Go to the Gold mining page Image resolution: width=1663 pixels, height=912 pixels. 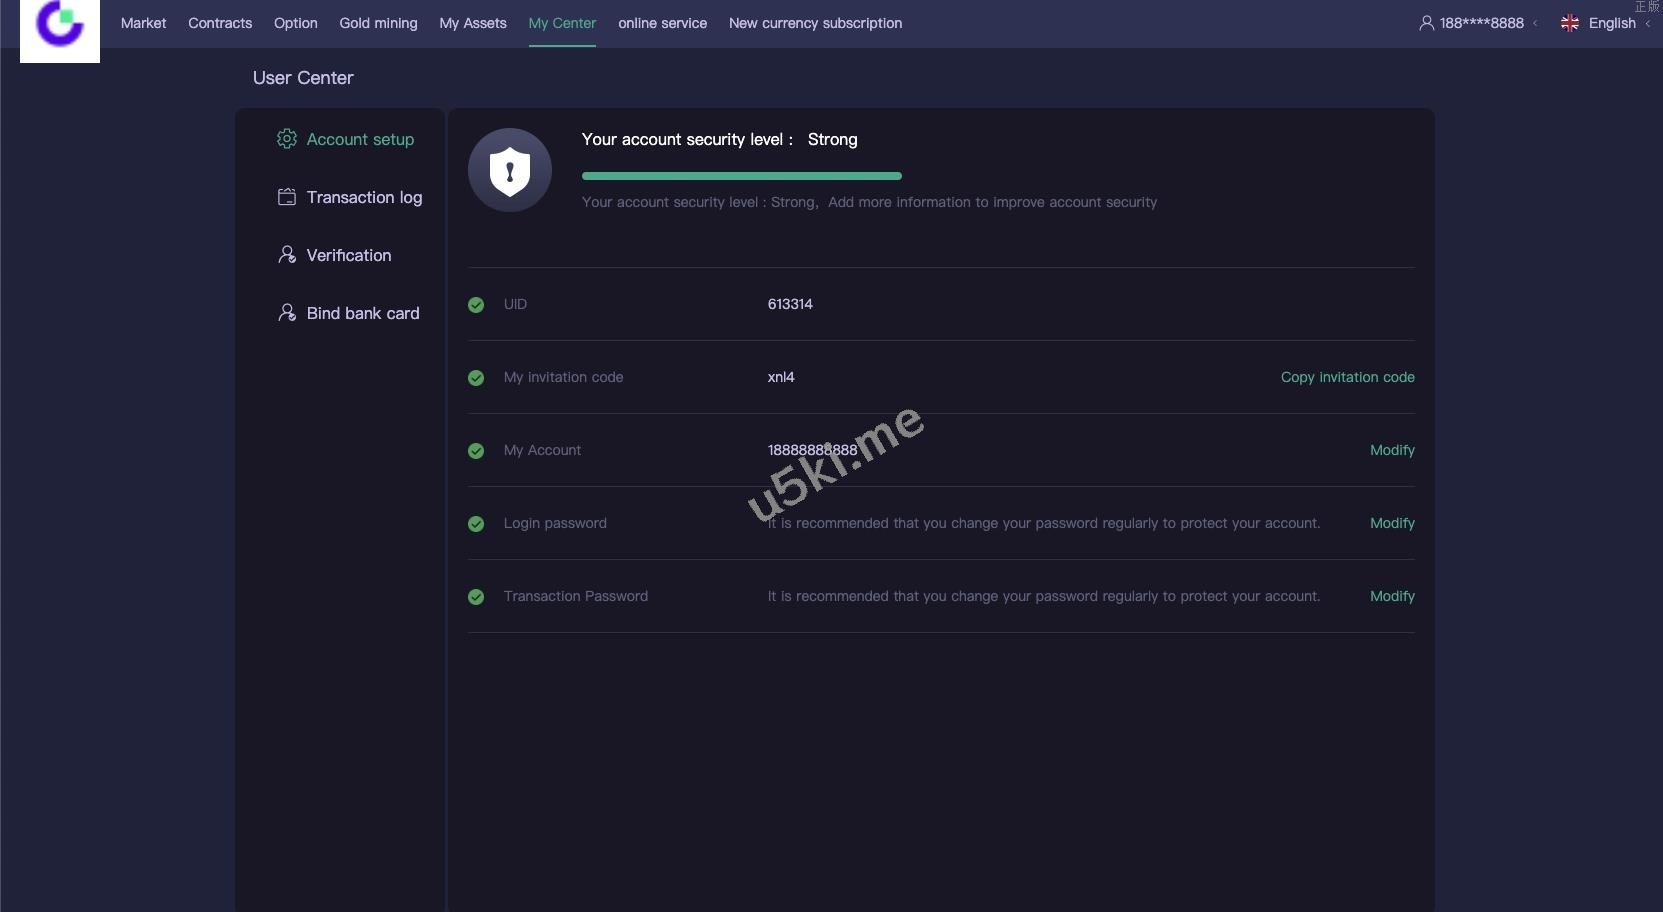coord(378,23)
